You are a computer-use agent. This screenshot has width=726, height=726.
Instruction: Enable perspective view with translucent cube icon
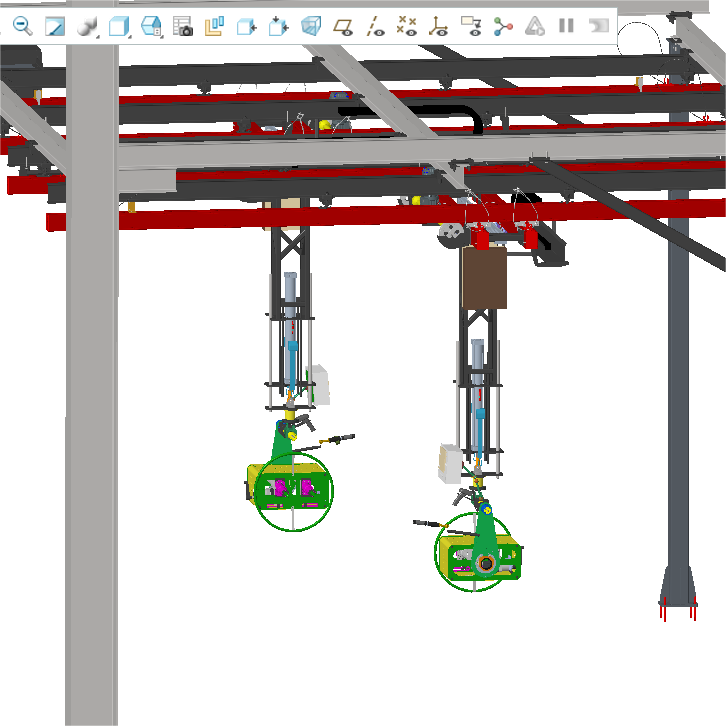pyautogui.click(x=311, y=27)
